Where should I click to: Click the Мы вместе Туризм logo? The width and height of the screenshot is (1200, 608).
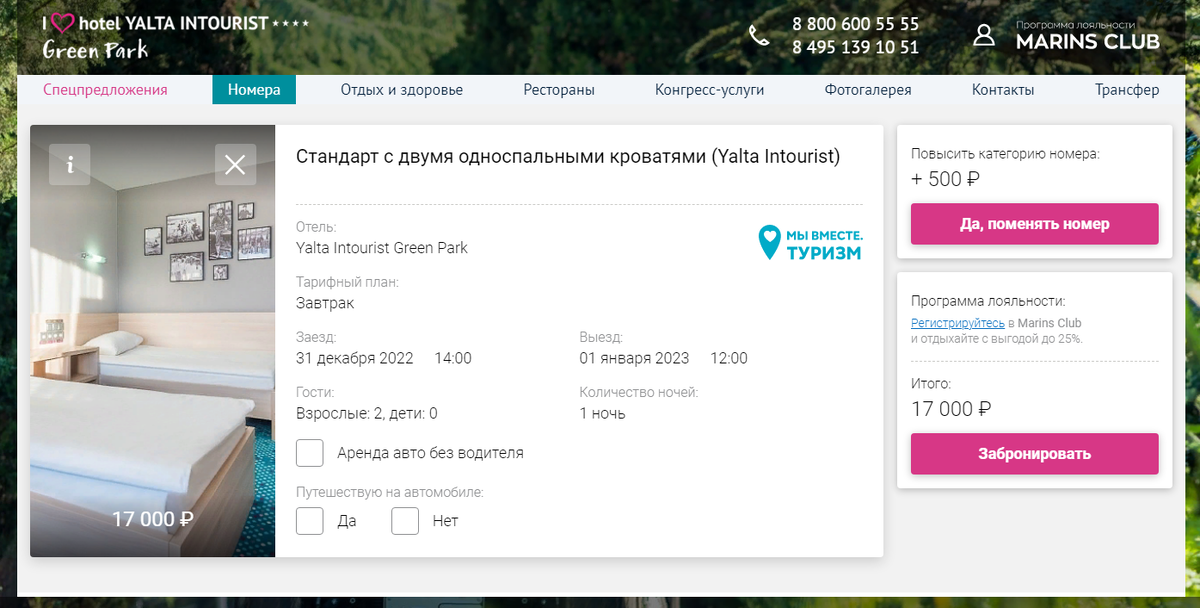(810, 243)
